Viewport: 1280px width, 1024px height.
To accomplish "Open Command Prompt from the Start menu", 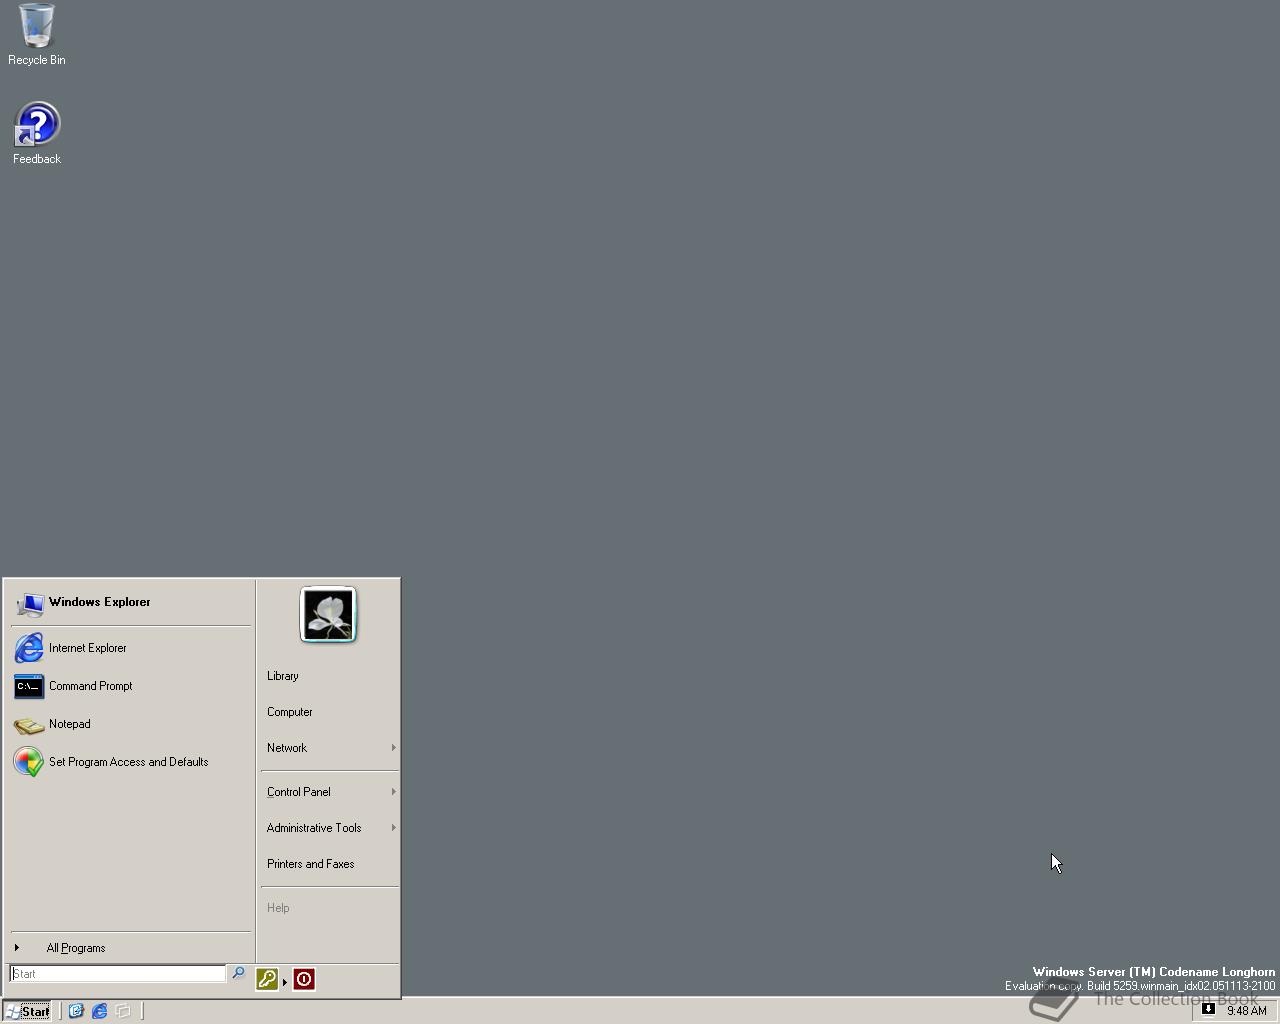I will pos(130,686).
